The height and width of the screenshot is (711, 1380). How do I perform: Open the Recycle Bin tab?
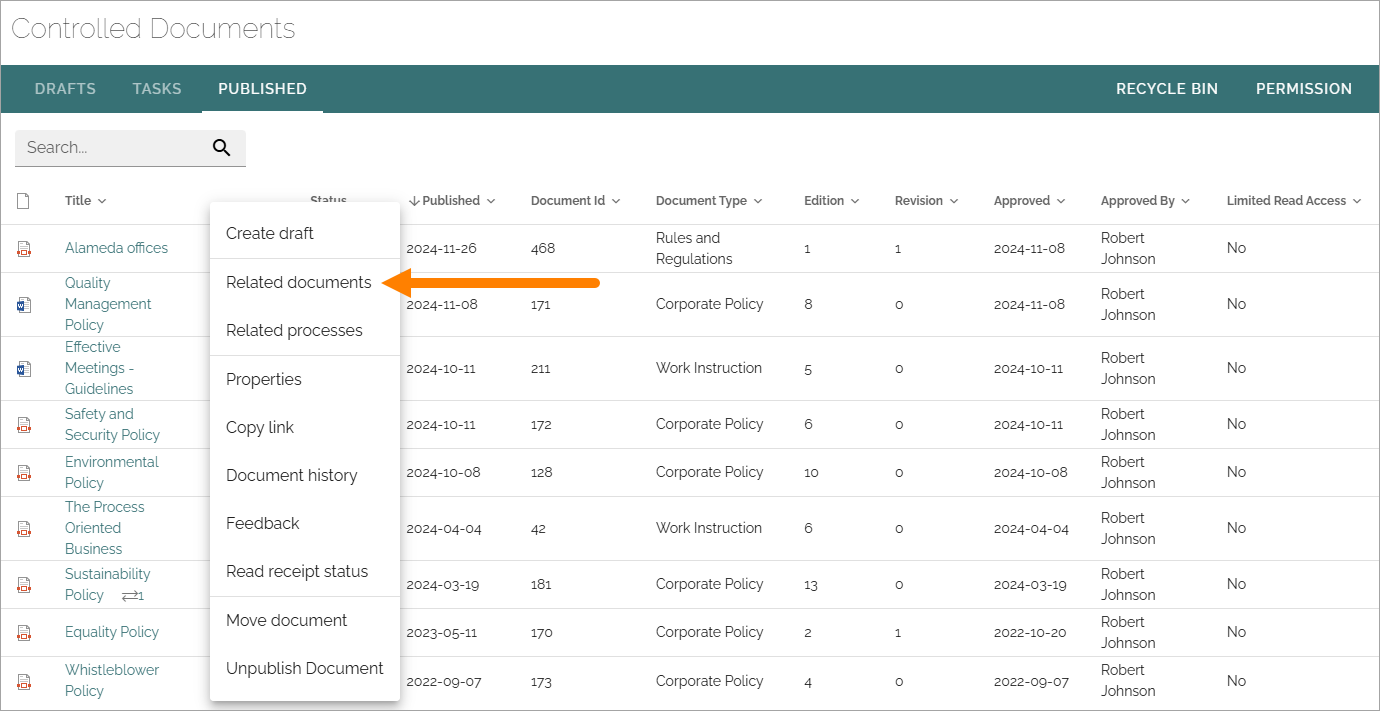click(x=1167, y=89)
